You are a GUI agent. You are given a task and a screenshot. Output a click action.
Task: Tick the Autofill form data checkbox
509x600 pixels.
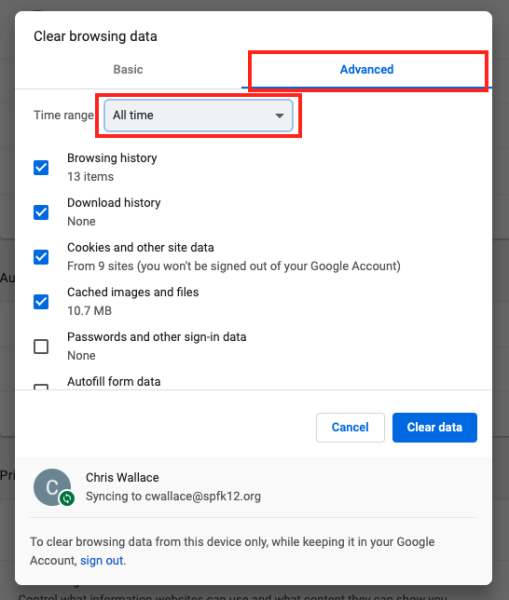click(x=41, y=387)
